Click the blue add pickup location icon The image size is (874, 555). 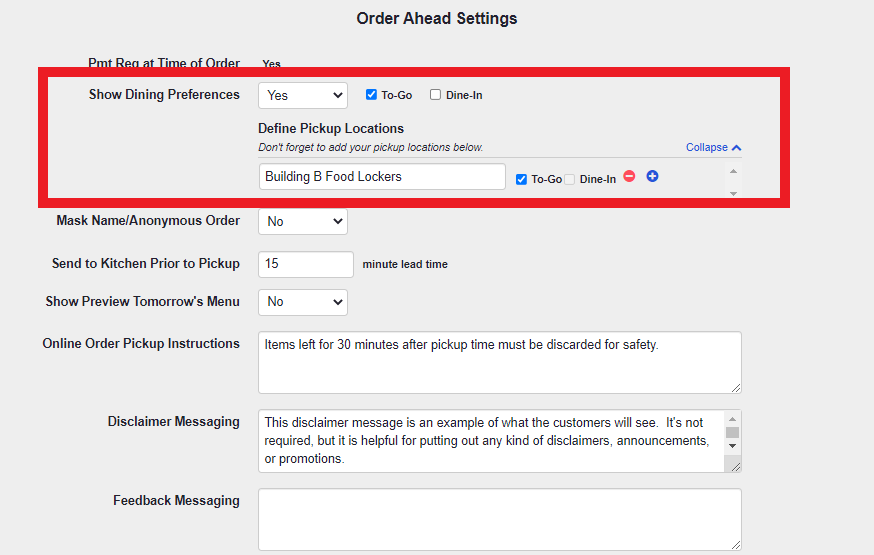click(652, 177)
